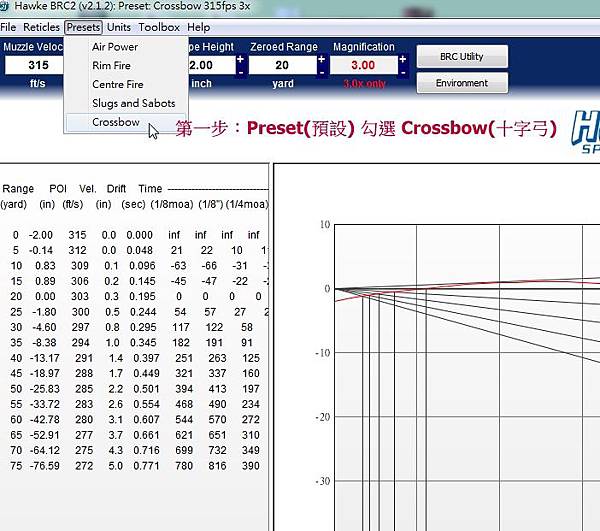Click the Range column header
The width and height of the screenshot is (600, 531).
coord(18,189)
